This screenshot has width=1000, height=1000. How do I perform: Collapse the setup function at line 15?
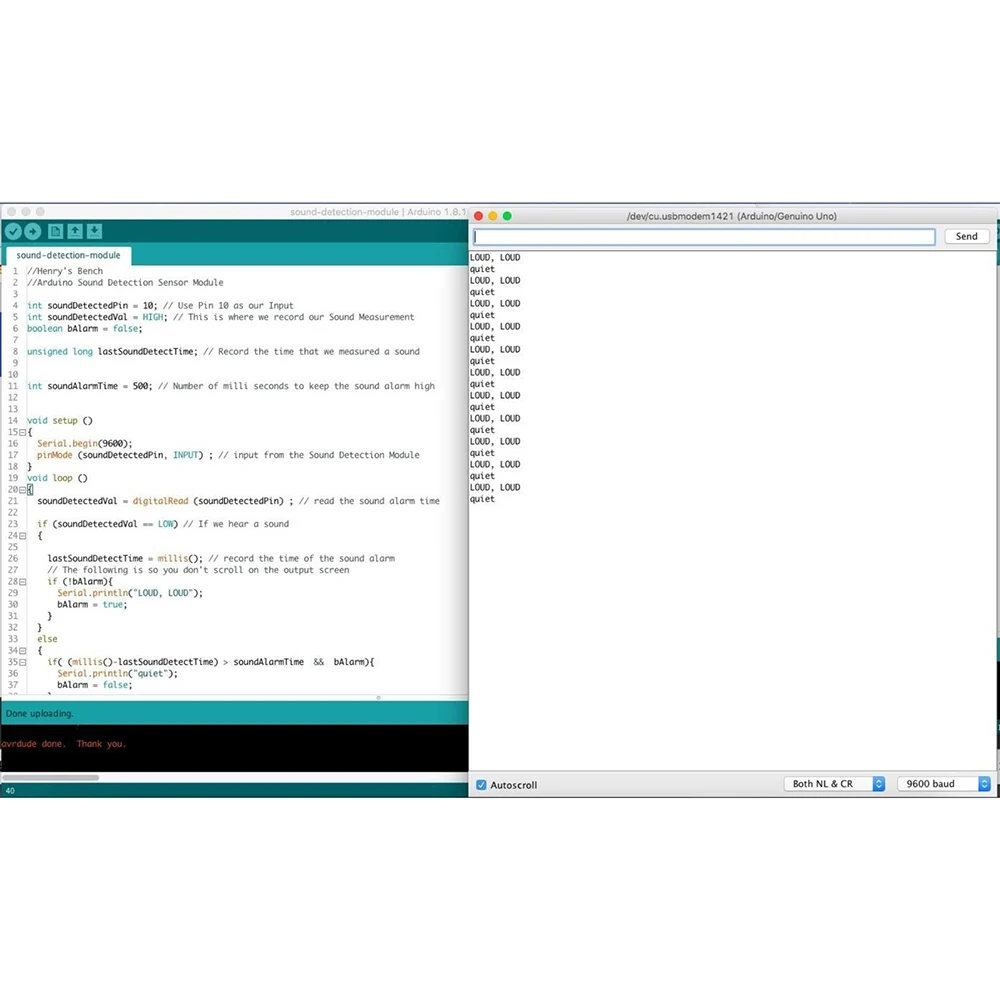pyautogui.click(x=23, y=432)
